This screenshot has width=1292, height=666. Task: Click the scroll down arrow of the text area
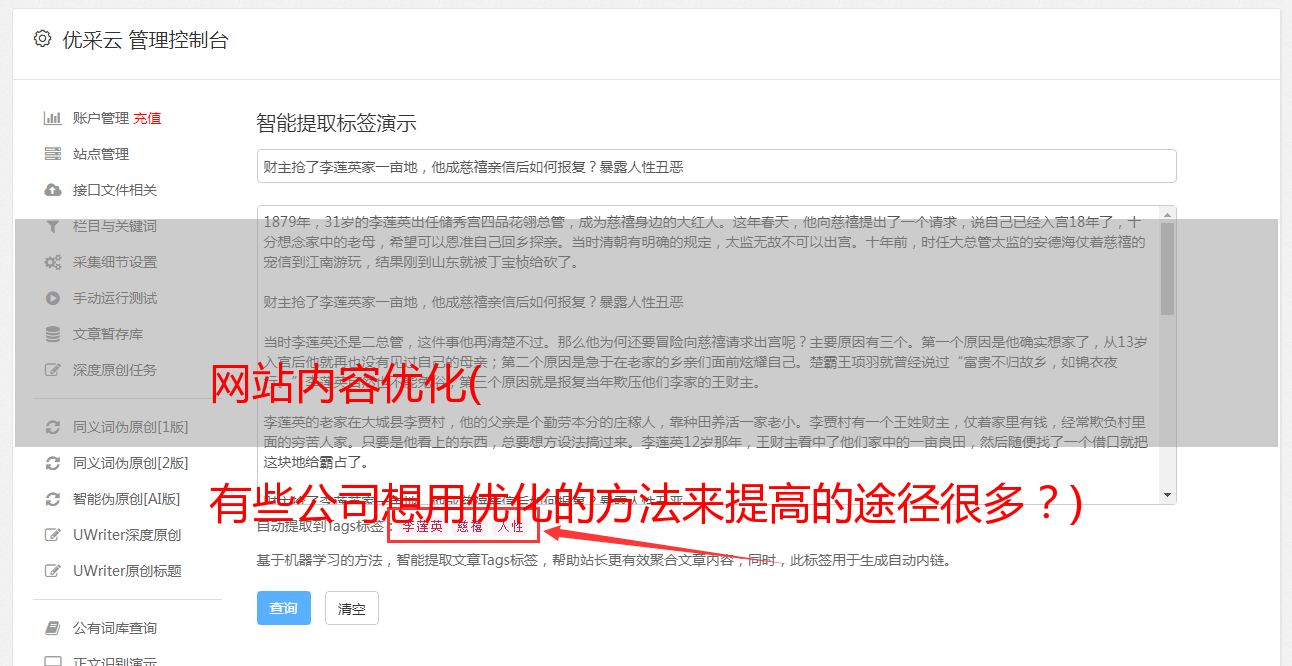(1168, 495)
